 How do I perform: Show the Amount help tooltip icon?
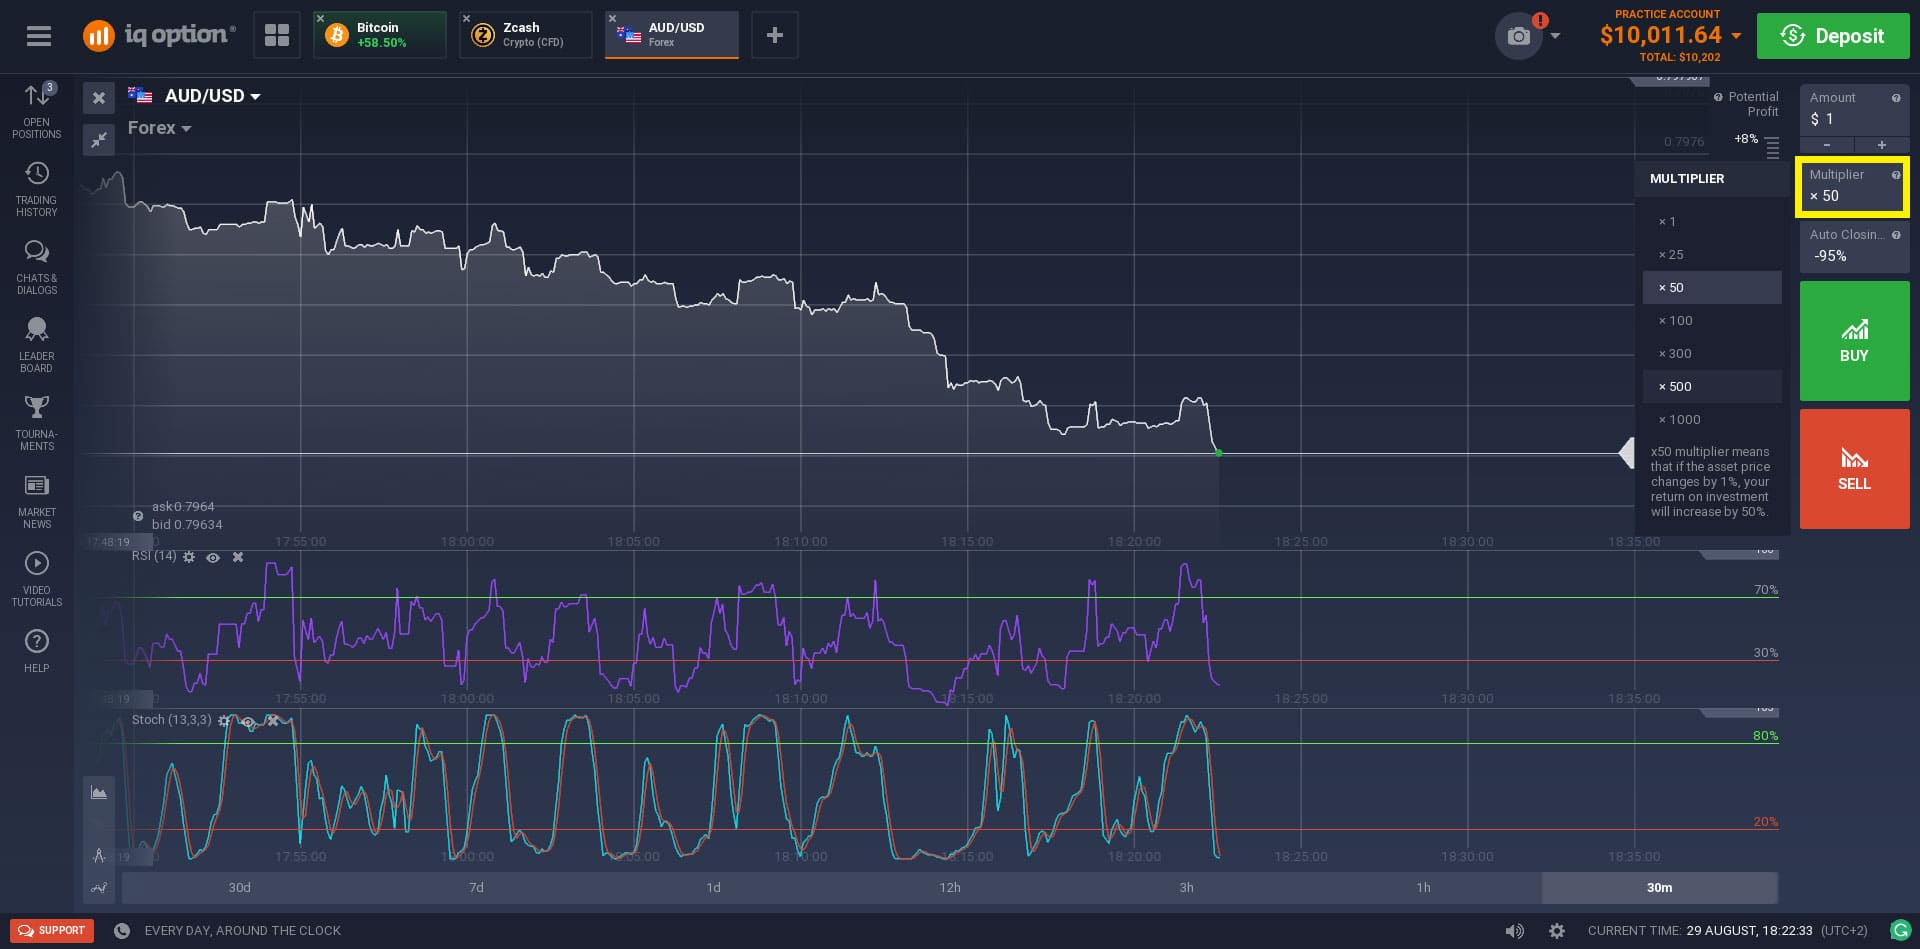tap(1896, 98)
